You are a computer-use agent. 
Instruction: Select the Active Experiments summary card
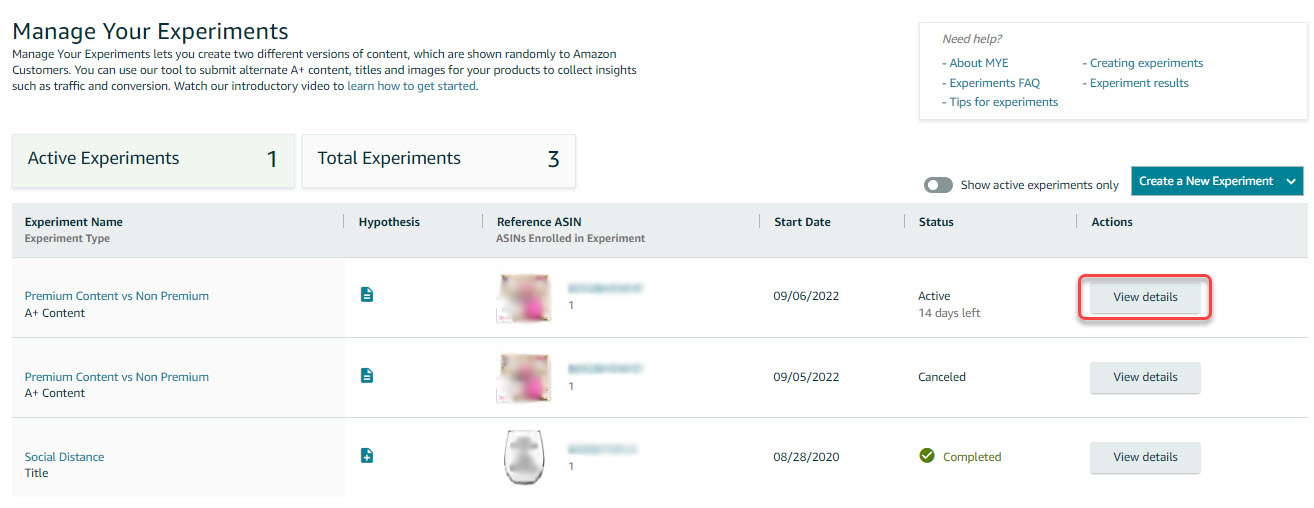(153, 160)
